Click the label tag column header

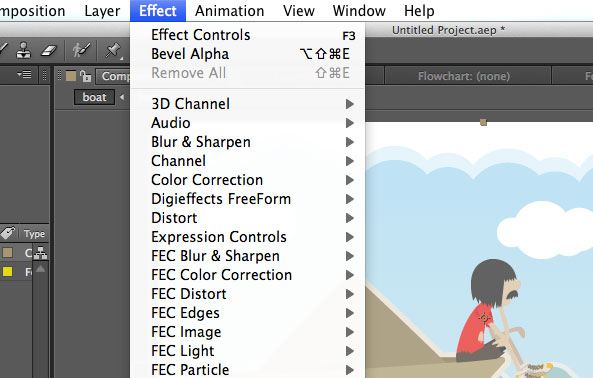click(8, 233)
